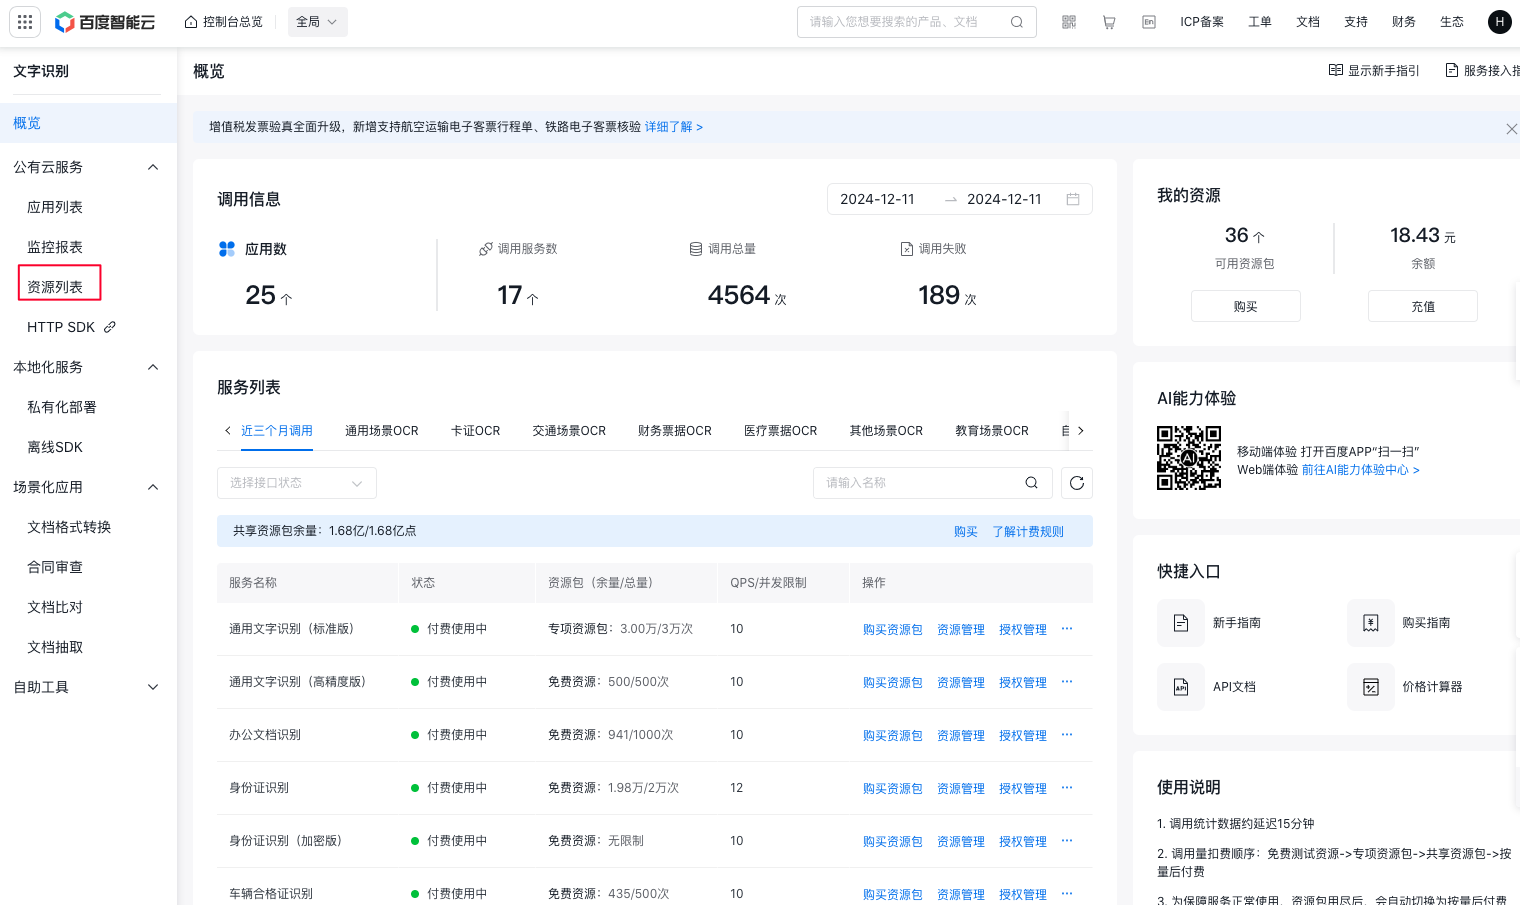Click the Baidu AI Cloud logo
This screenshot has height=905, width=1520.
(x=105, y=22)
